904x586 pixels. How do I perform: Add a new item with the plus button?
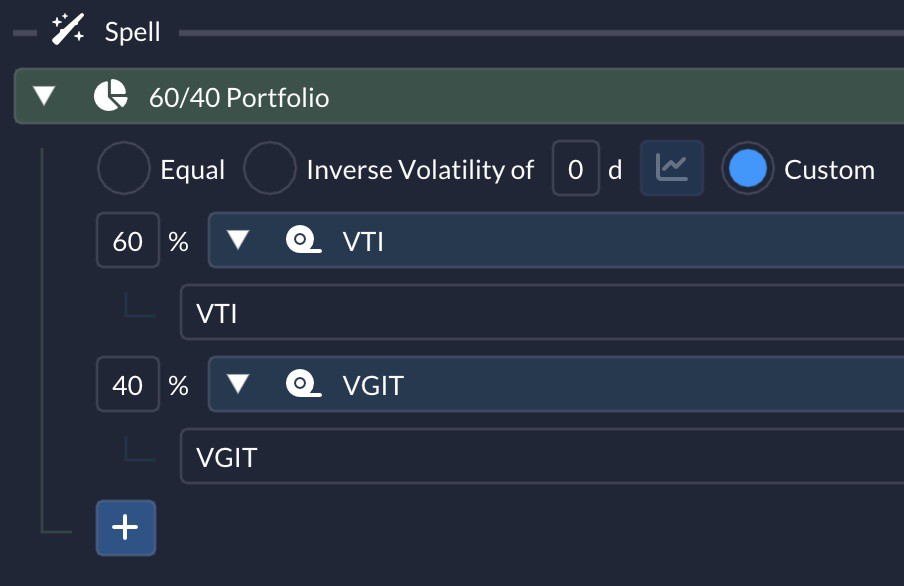126,528
